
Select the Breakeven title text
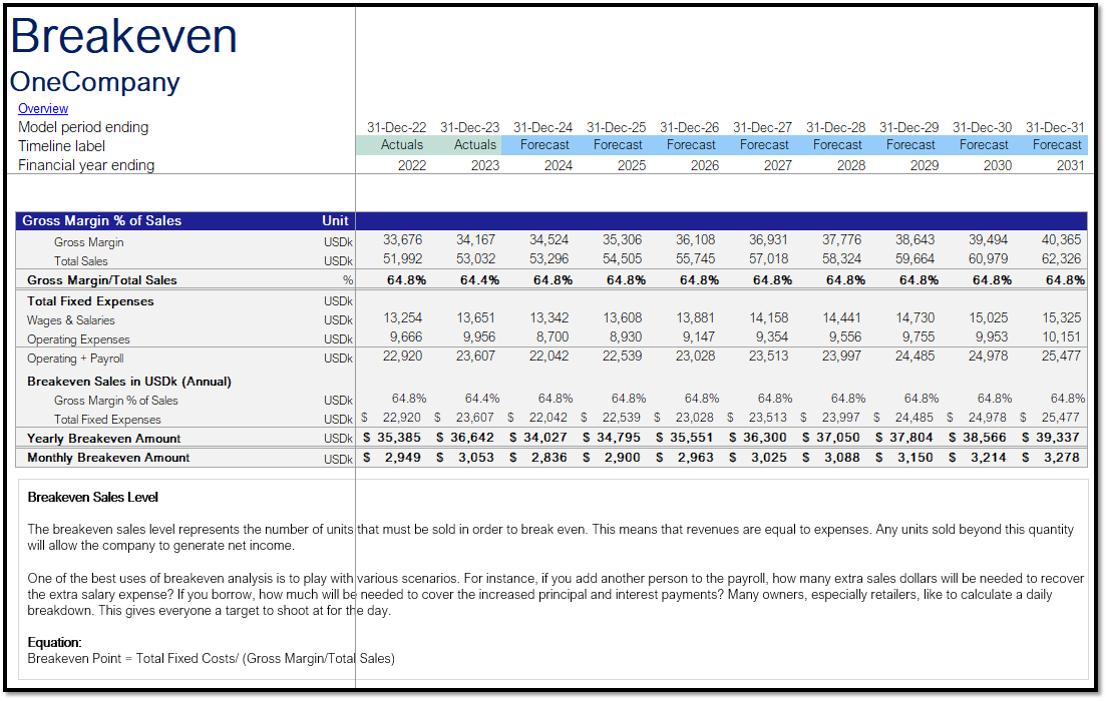click(x=124, y=35)
